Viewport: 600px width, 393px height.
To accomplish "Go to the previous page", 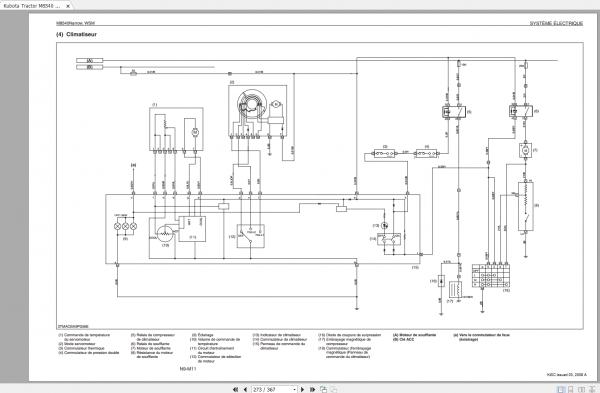I will click(245, 390).
